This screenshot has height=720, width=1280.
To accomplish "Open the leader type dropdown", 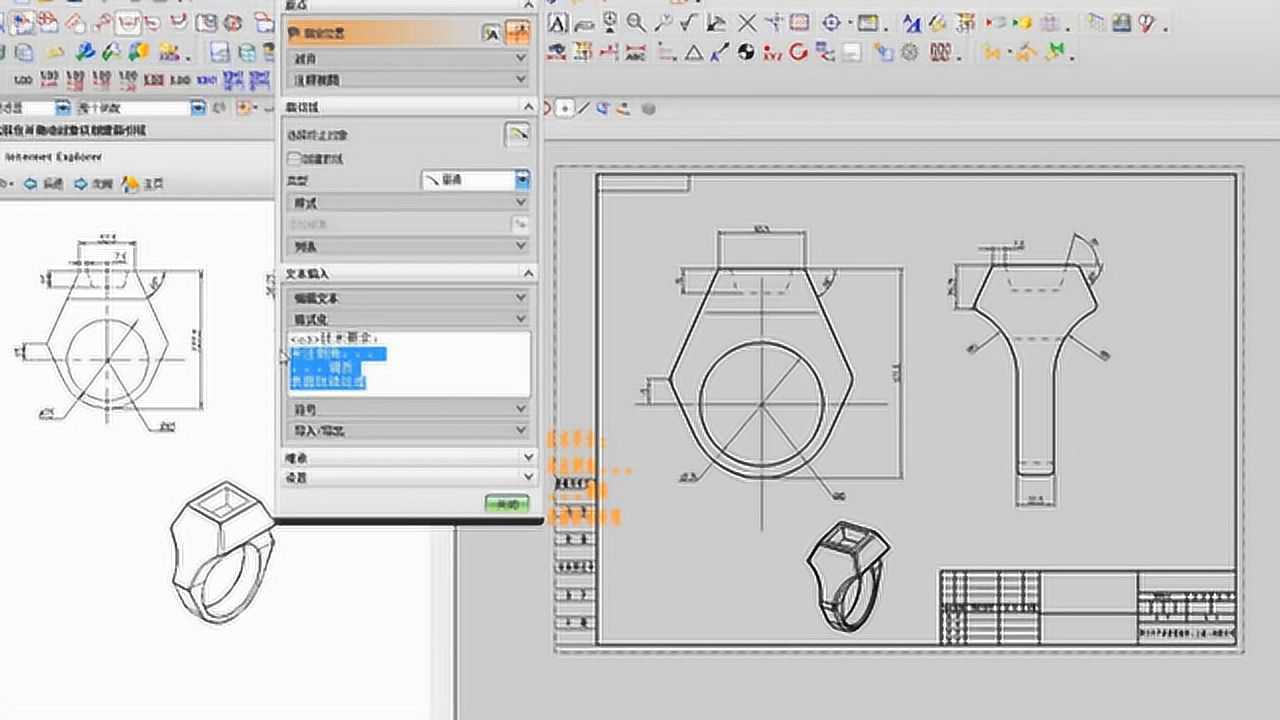I will pos(522,180).
